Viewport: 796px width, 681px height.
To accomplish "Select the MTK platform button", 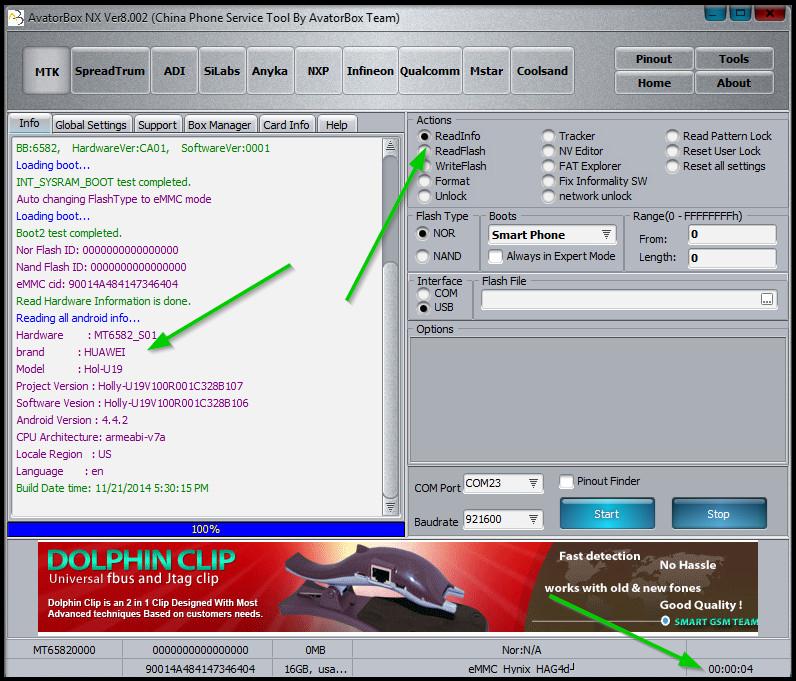I will [47, 71].
